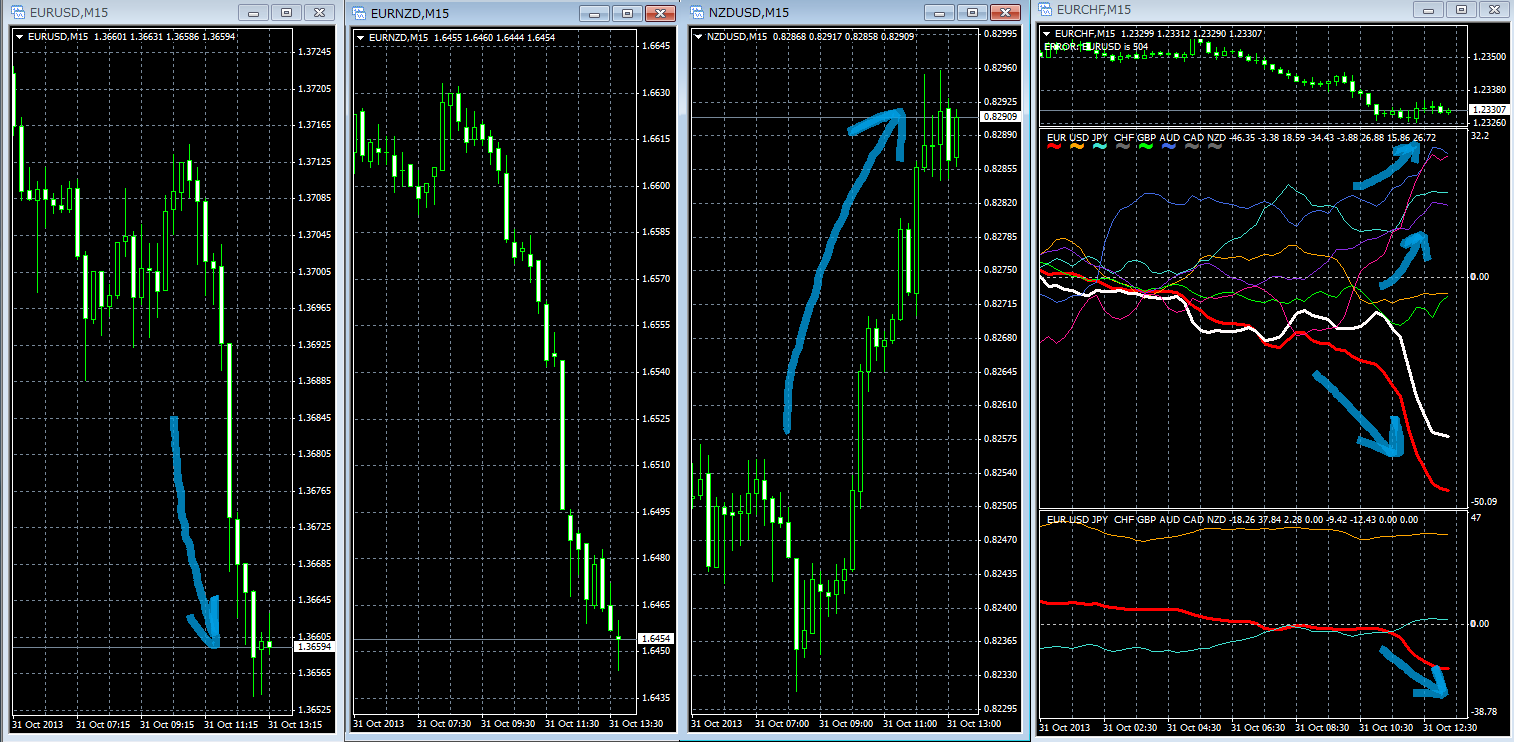Close the EURCHF,M15 chart window

point(1492,9)
